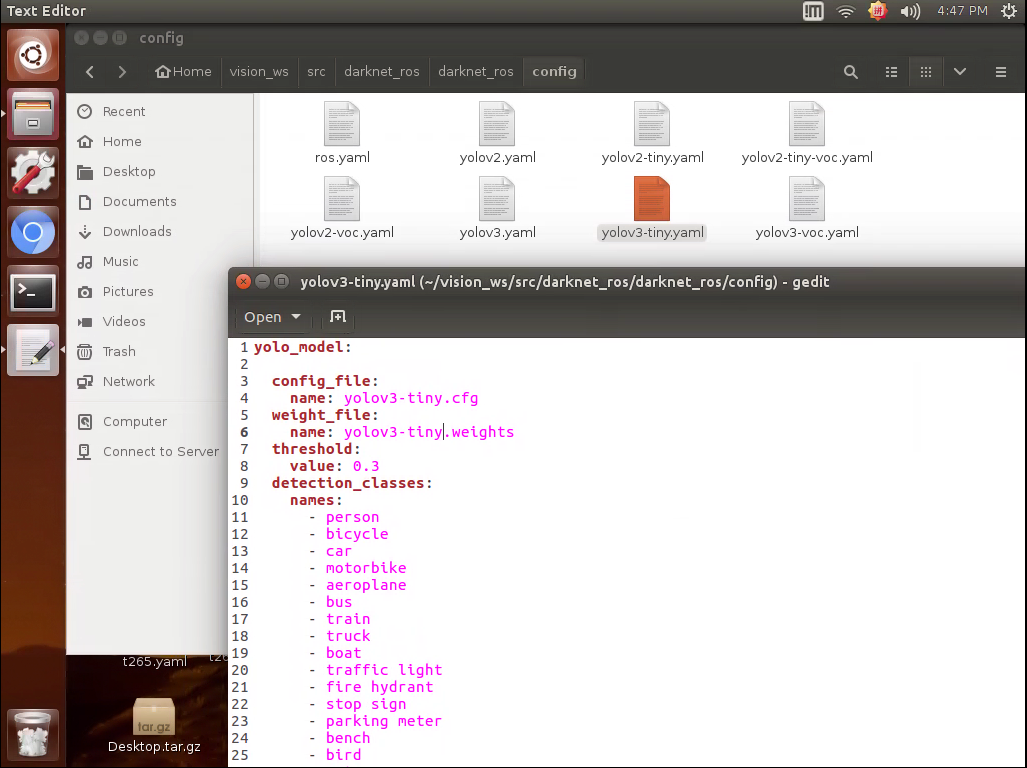This screenshot has height=768, width=1027.
Task: Expand the Open dropdown in gedit
Action: (272, 317)
